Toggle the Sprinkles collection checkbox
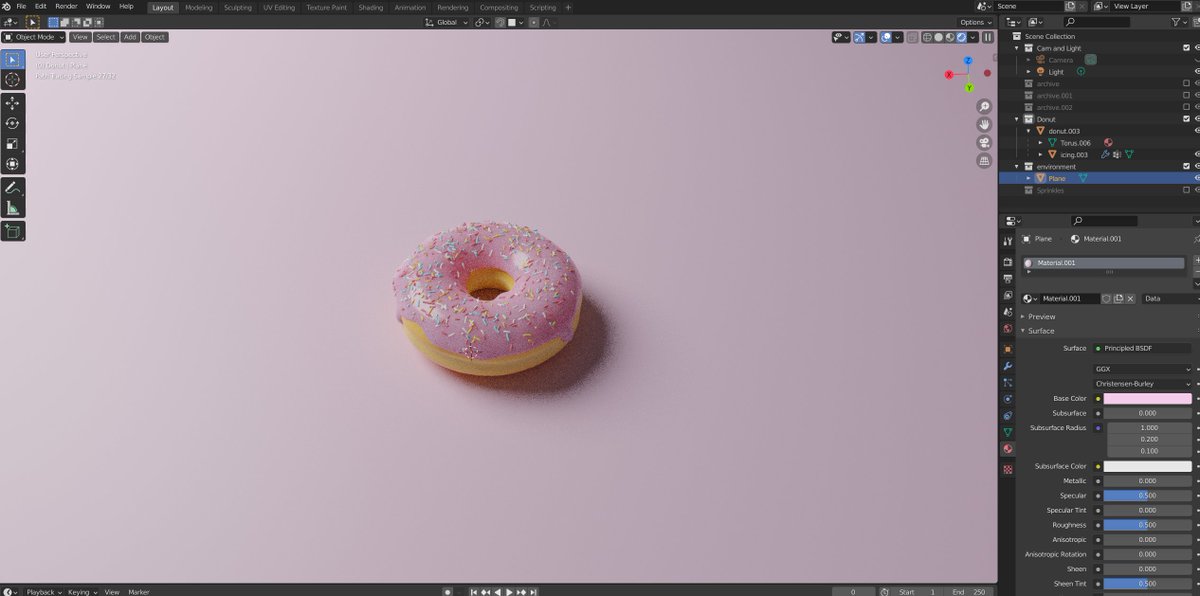The height and width of the screenshot is (596, 1200). pos(1186,190)
